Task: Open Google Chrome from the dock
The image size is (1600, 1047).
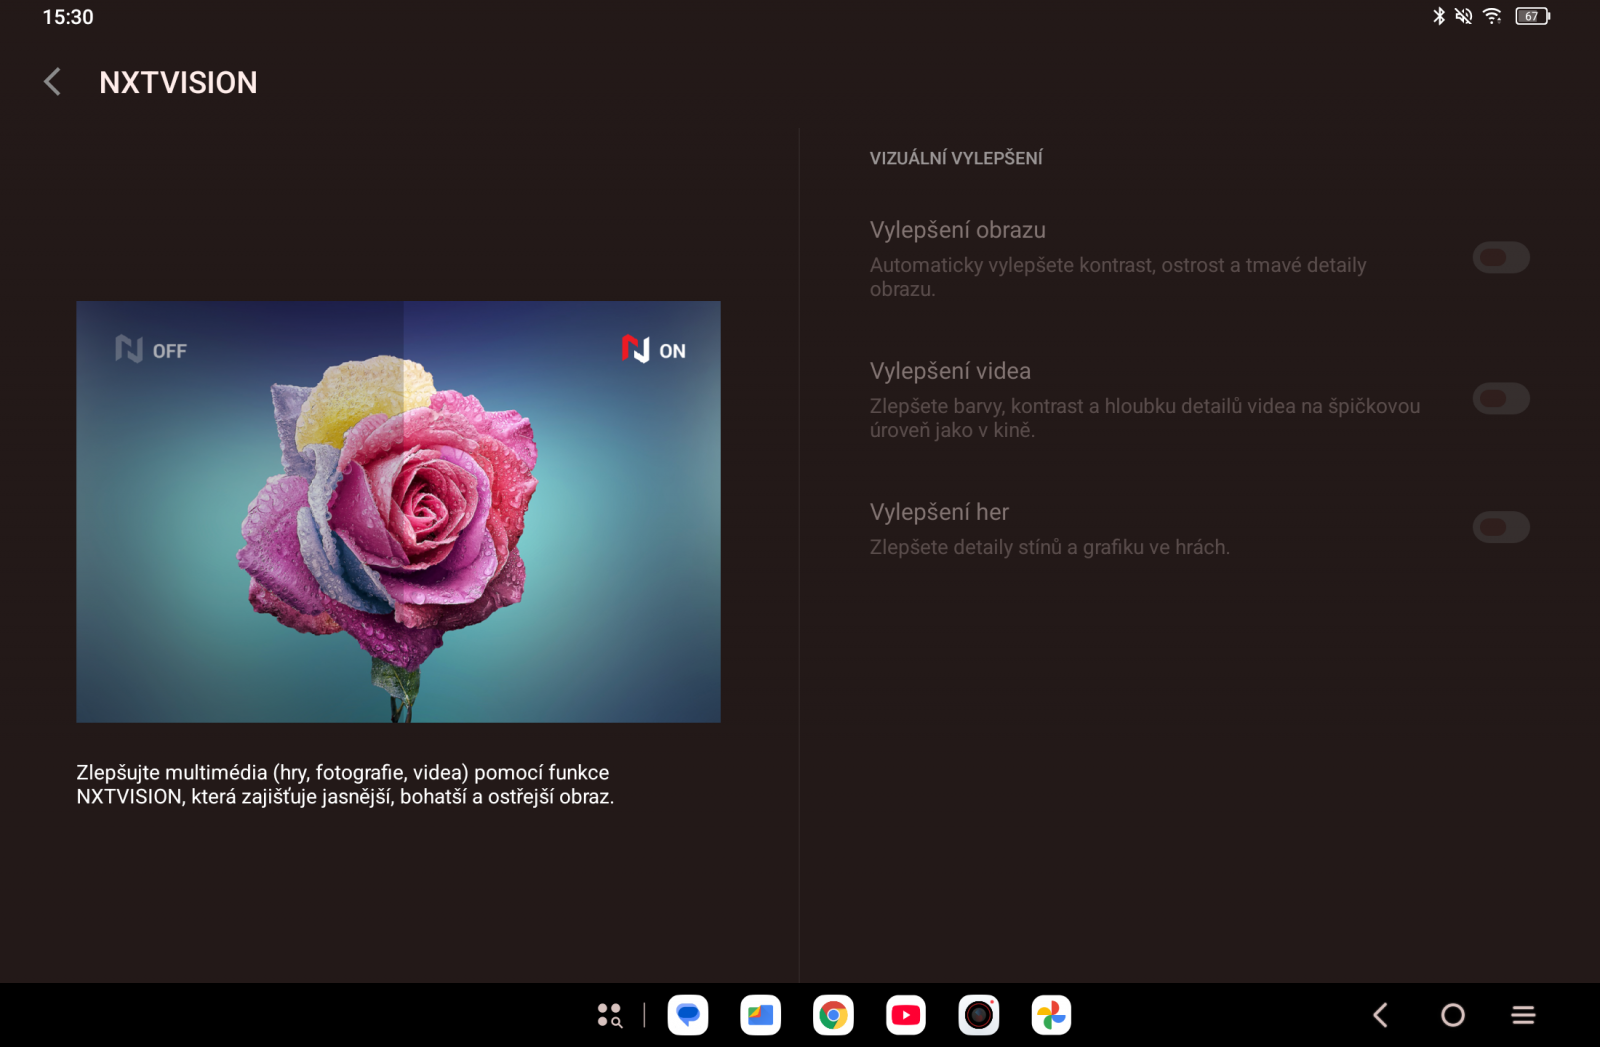Action: pos(833,1015)
